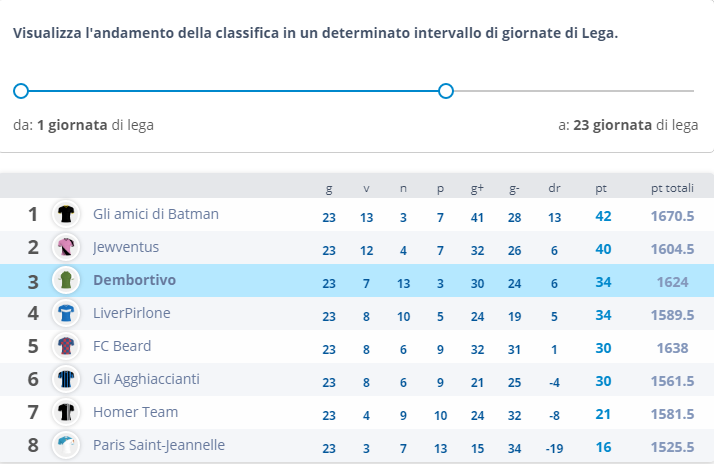Screen dimensions: 714x464
Task: Click the grey slider track after the right handle
Action: click(x=574, y=91)
